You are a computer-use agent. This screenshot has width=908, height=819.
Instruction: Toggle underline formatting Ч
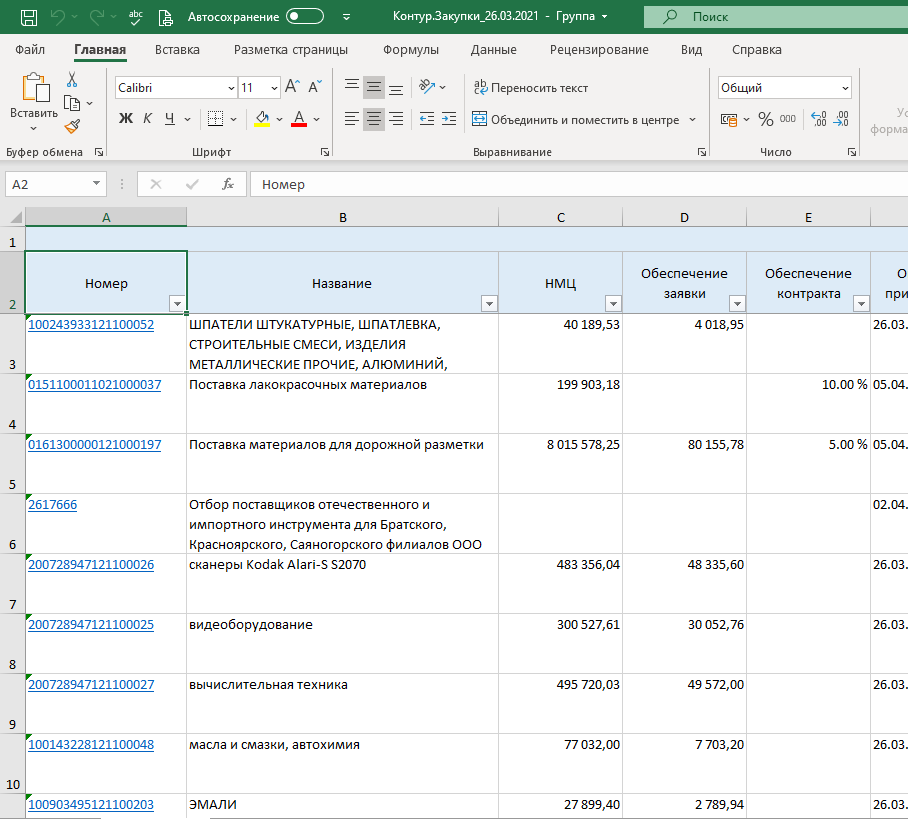pyautogui.click(x=170, y=119)
